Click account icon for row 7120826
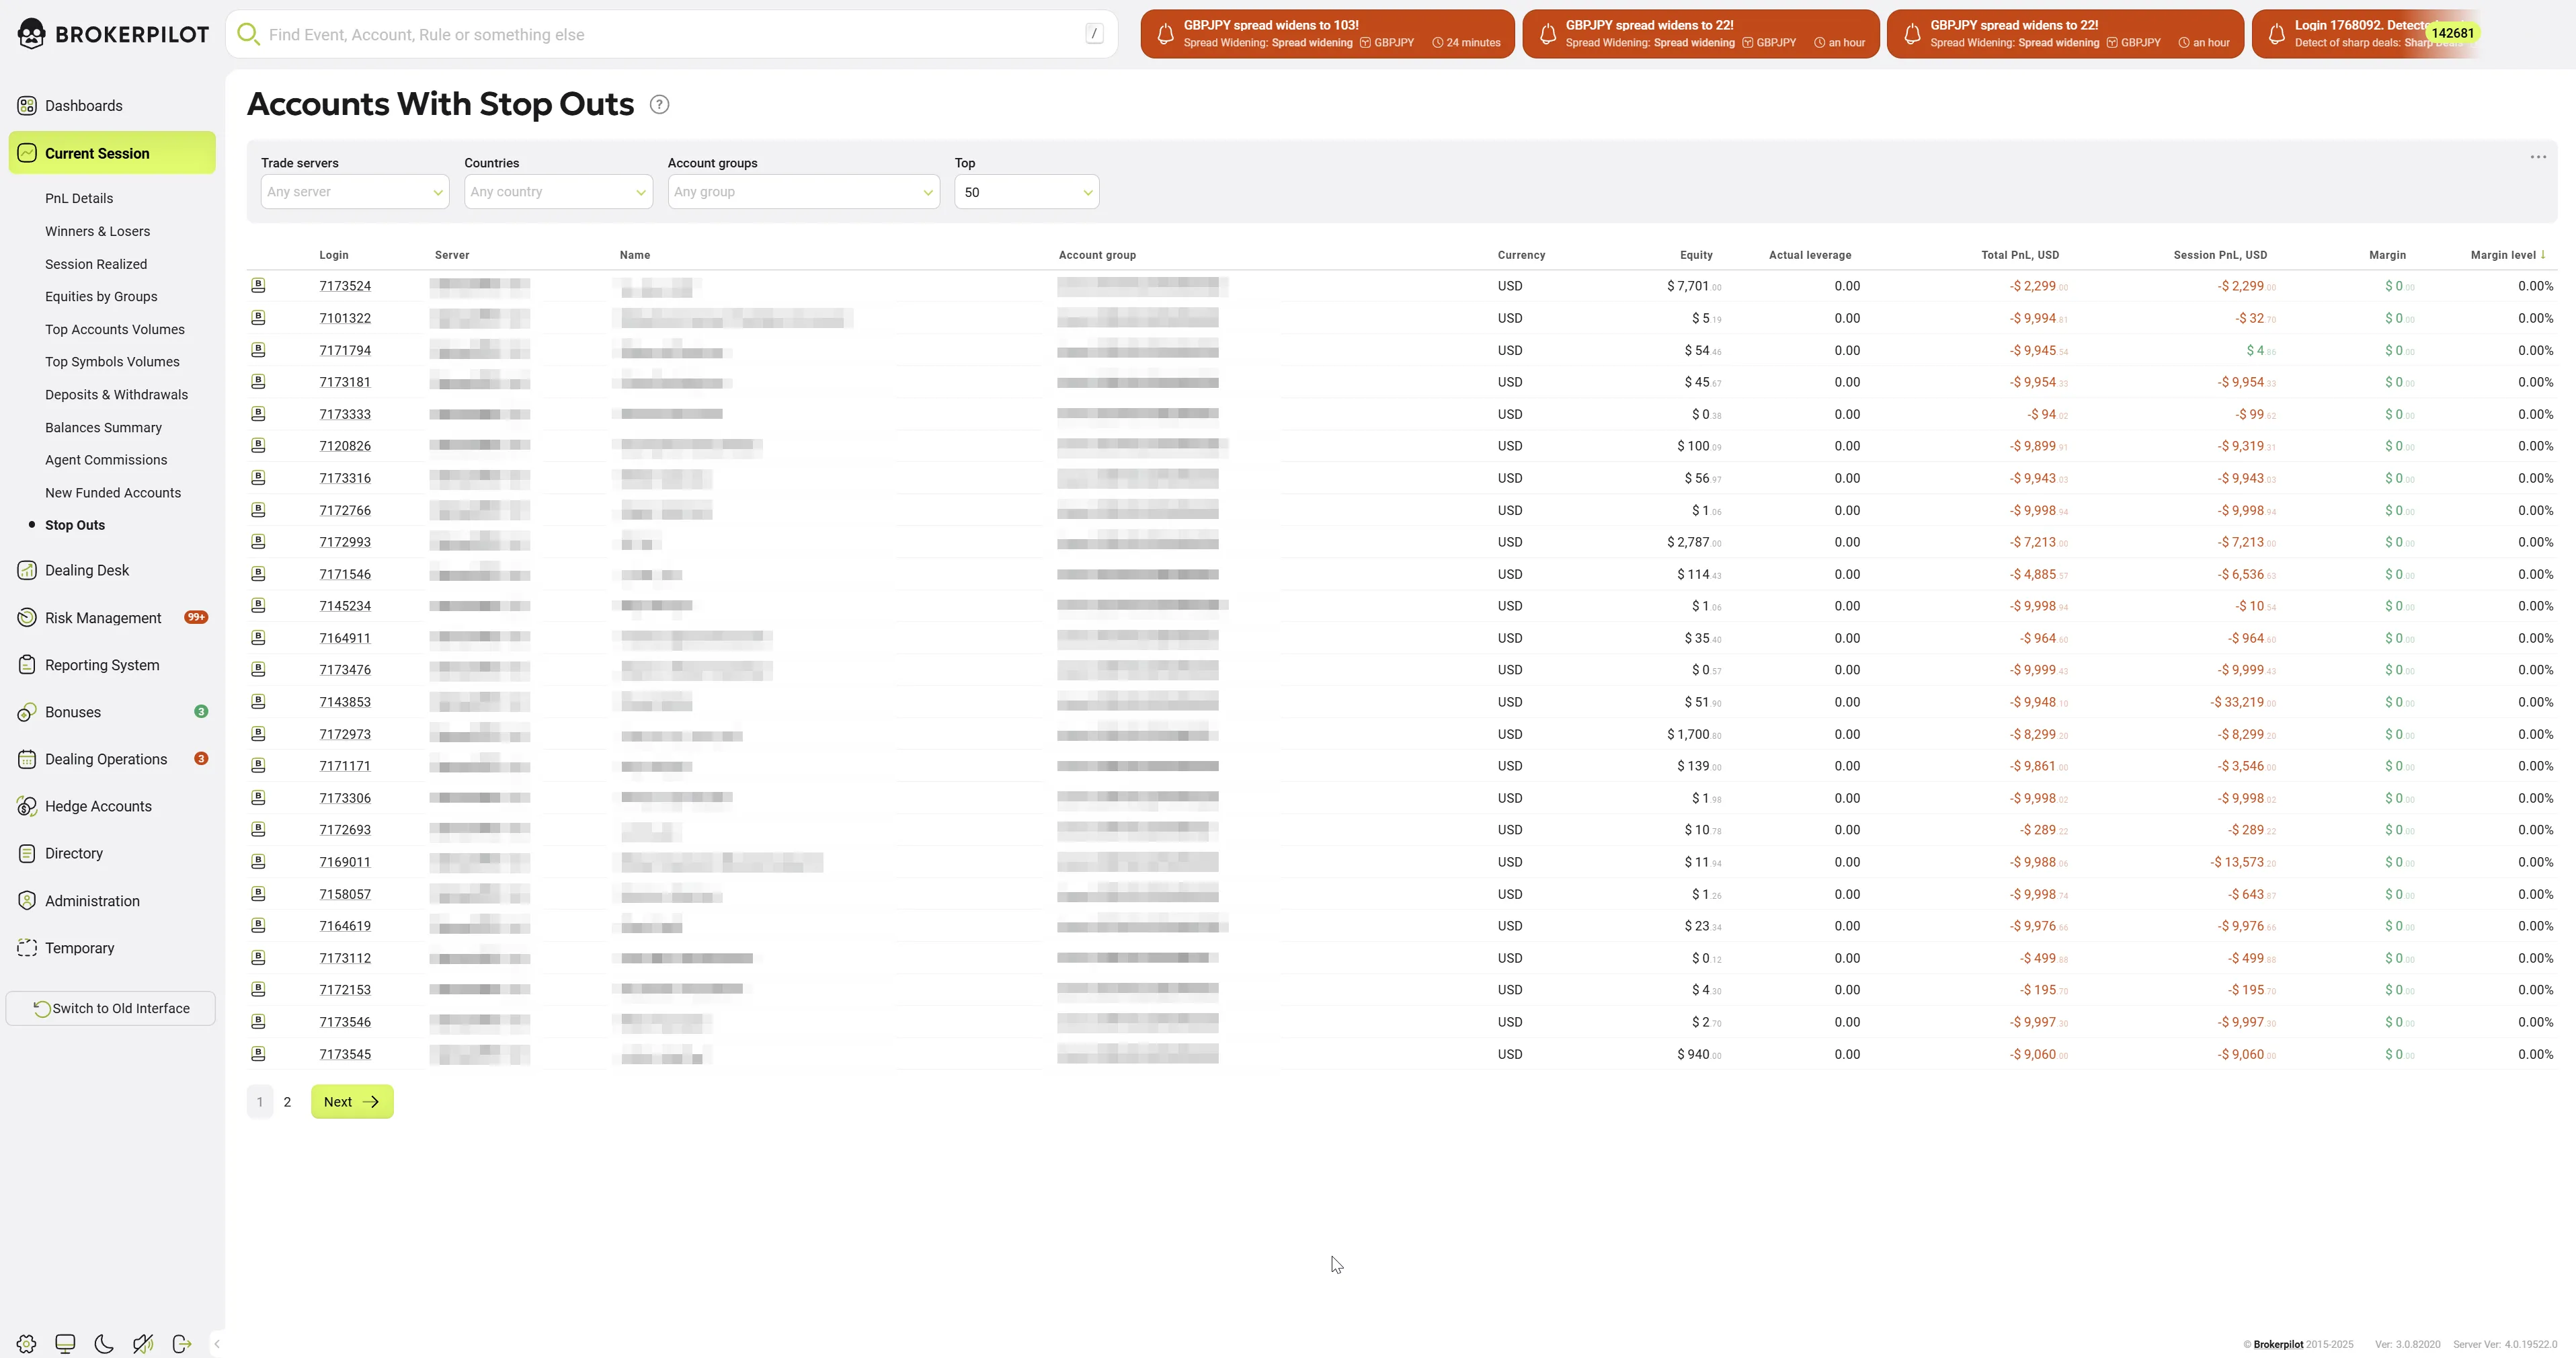2576x1358 pixels. 258,446
